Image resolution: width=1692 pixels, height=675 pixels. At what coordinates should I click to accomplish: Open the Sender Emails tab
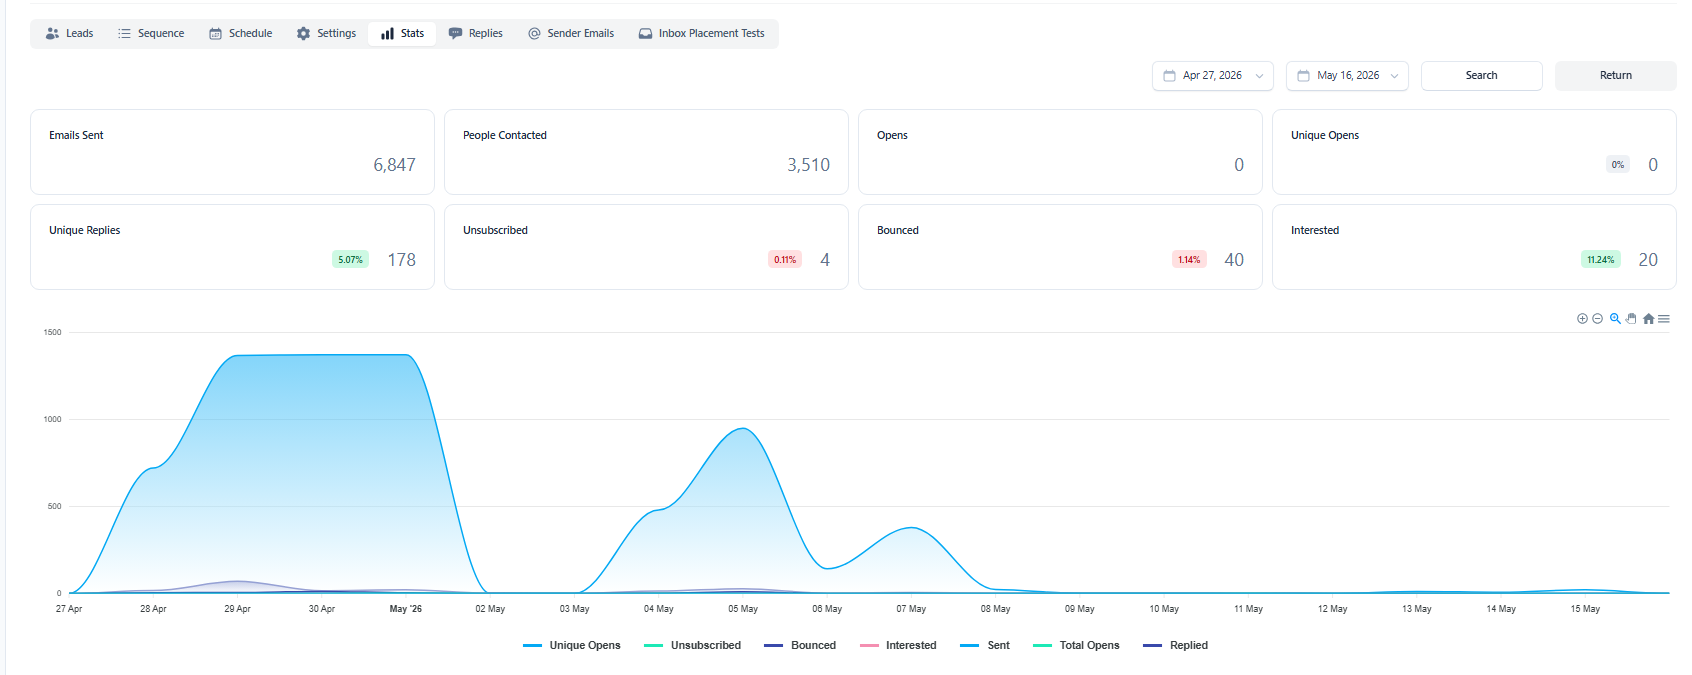(x=571, y=34)
